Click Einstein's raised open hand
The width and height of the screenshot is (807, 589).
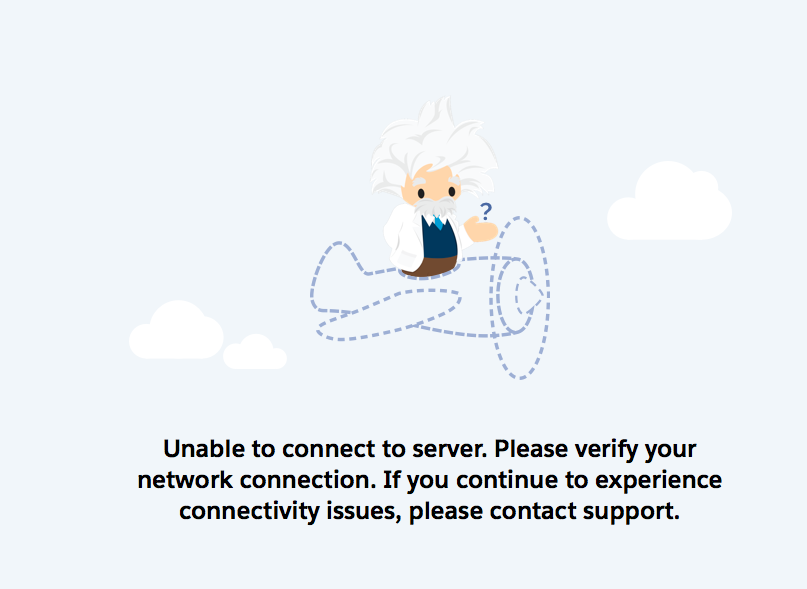tap(481, 230)
